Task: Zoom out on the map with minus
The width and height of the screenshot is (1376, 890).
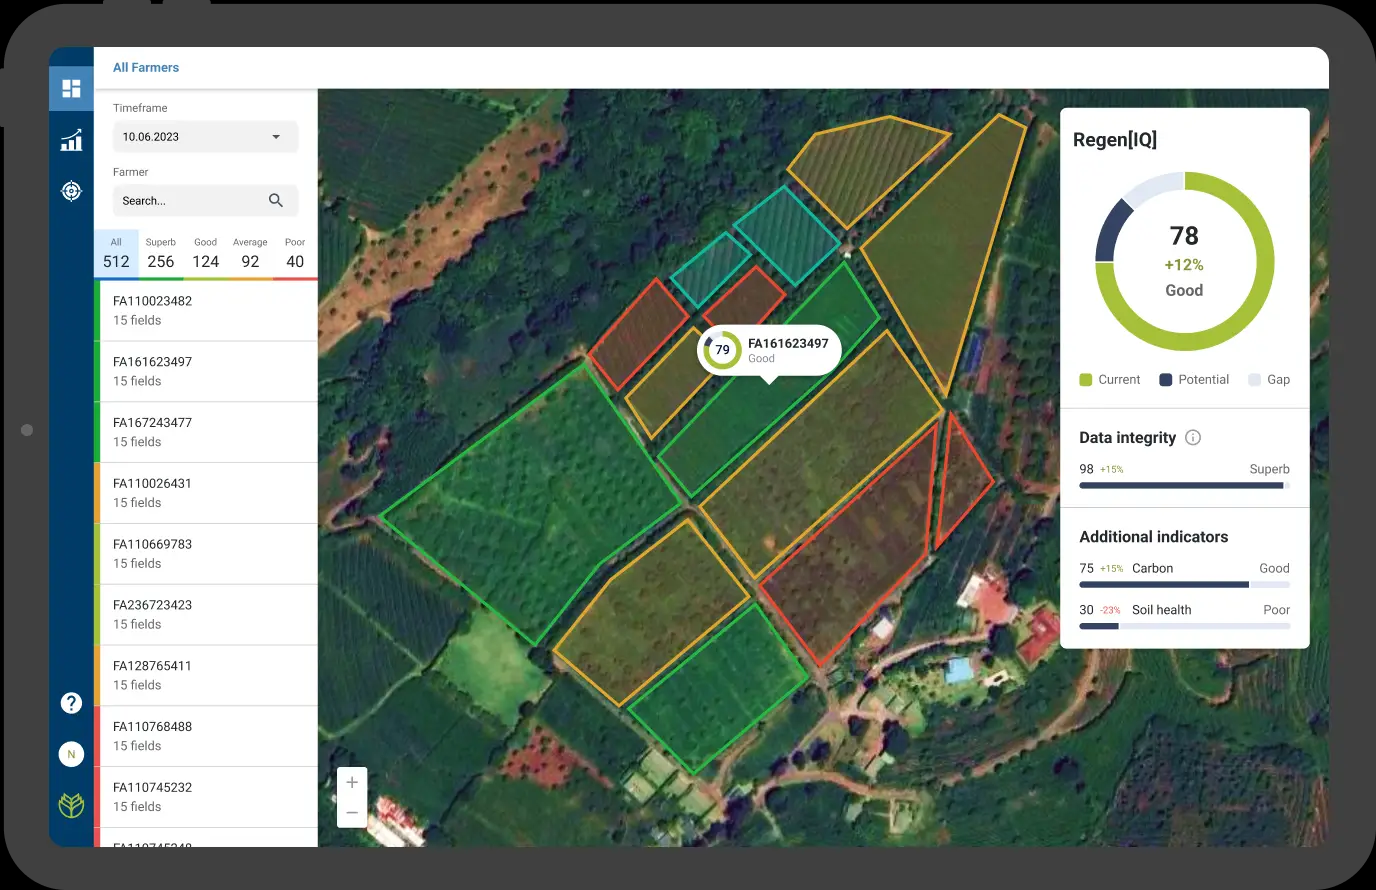Action: click(352, 813)
